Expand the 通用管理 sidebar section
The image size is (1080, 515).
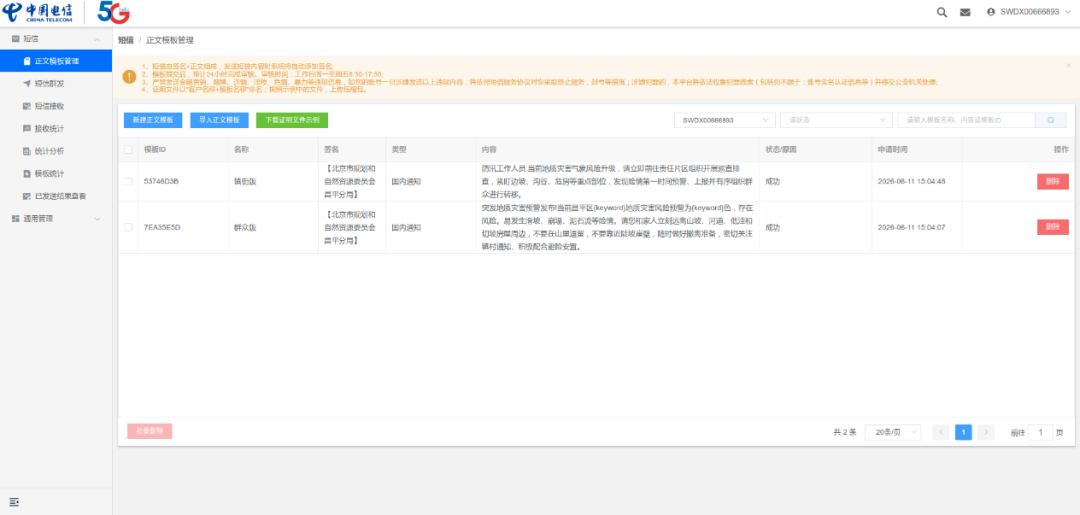point(56,218)
